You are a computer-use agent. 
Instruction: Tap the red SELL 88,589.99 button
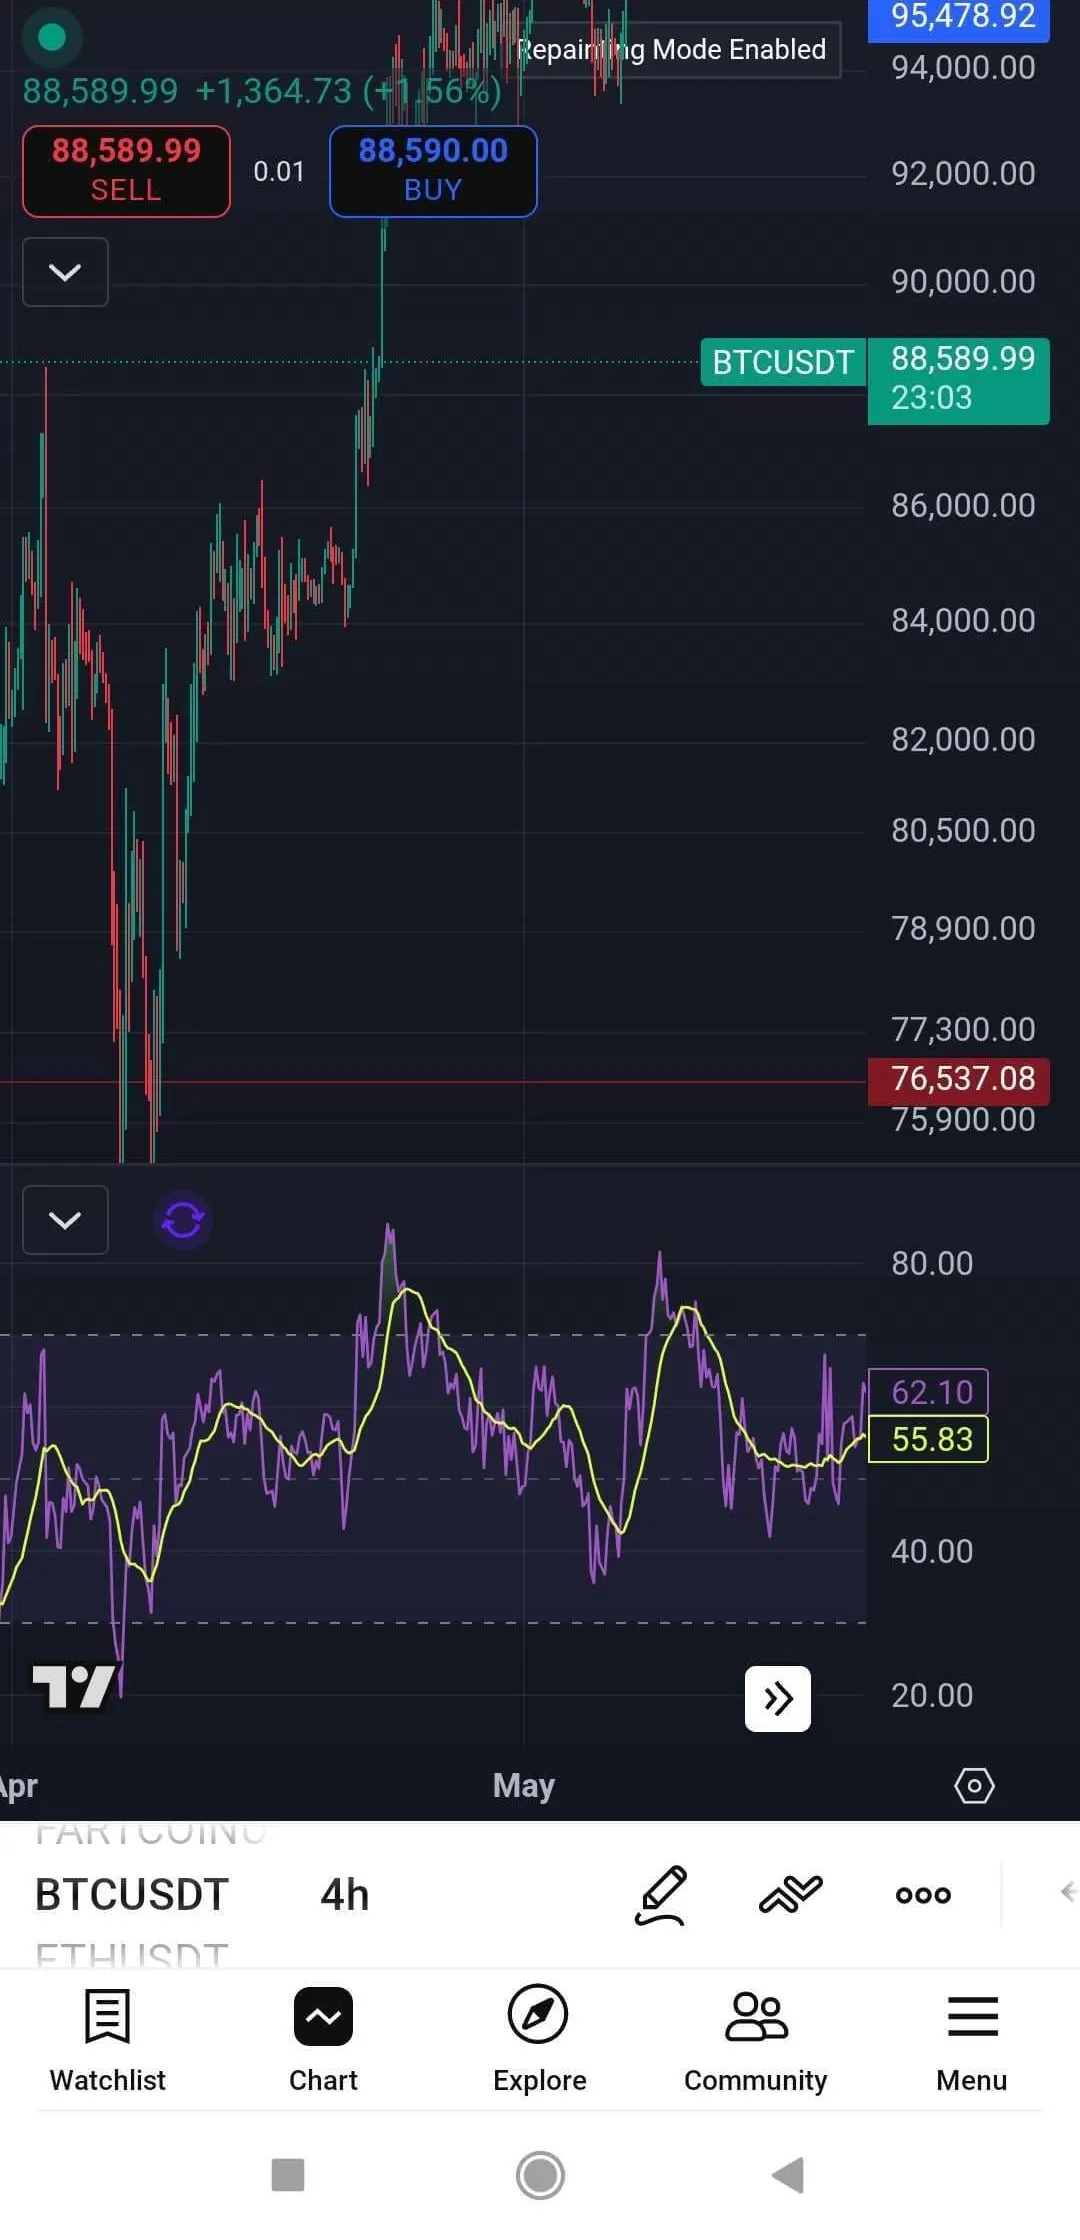click(126, 171)
